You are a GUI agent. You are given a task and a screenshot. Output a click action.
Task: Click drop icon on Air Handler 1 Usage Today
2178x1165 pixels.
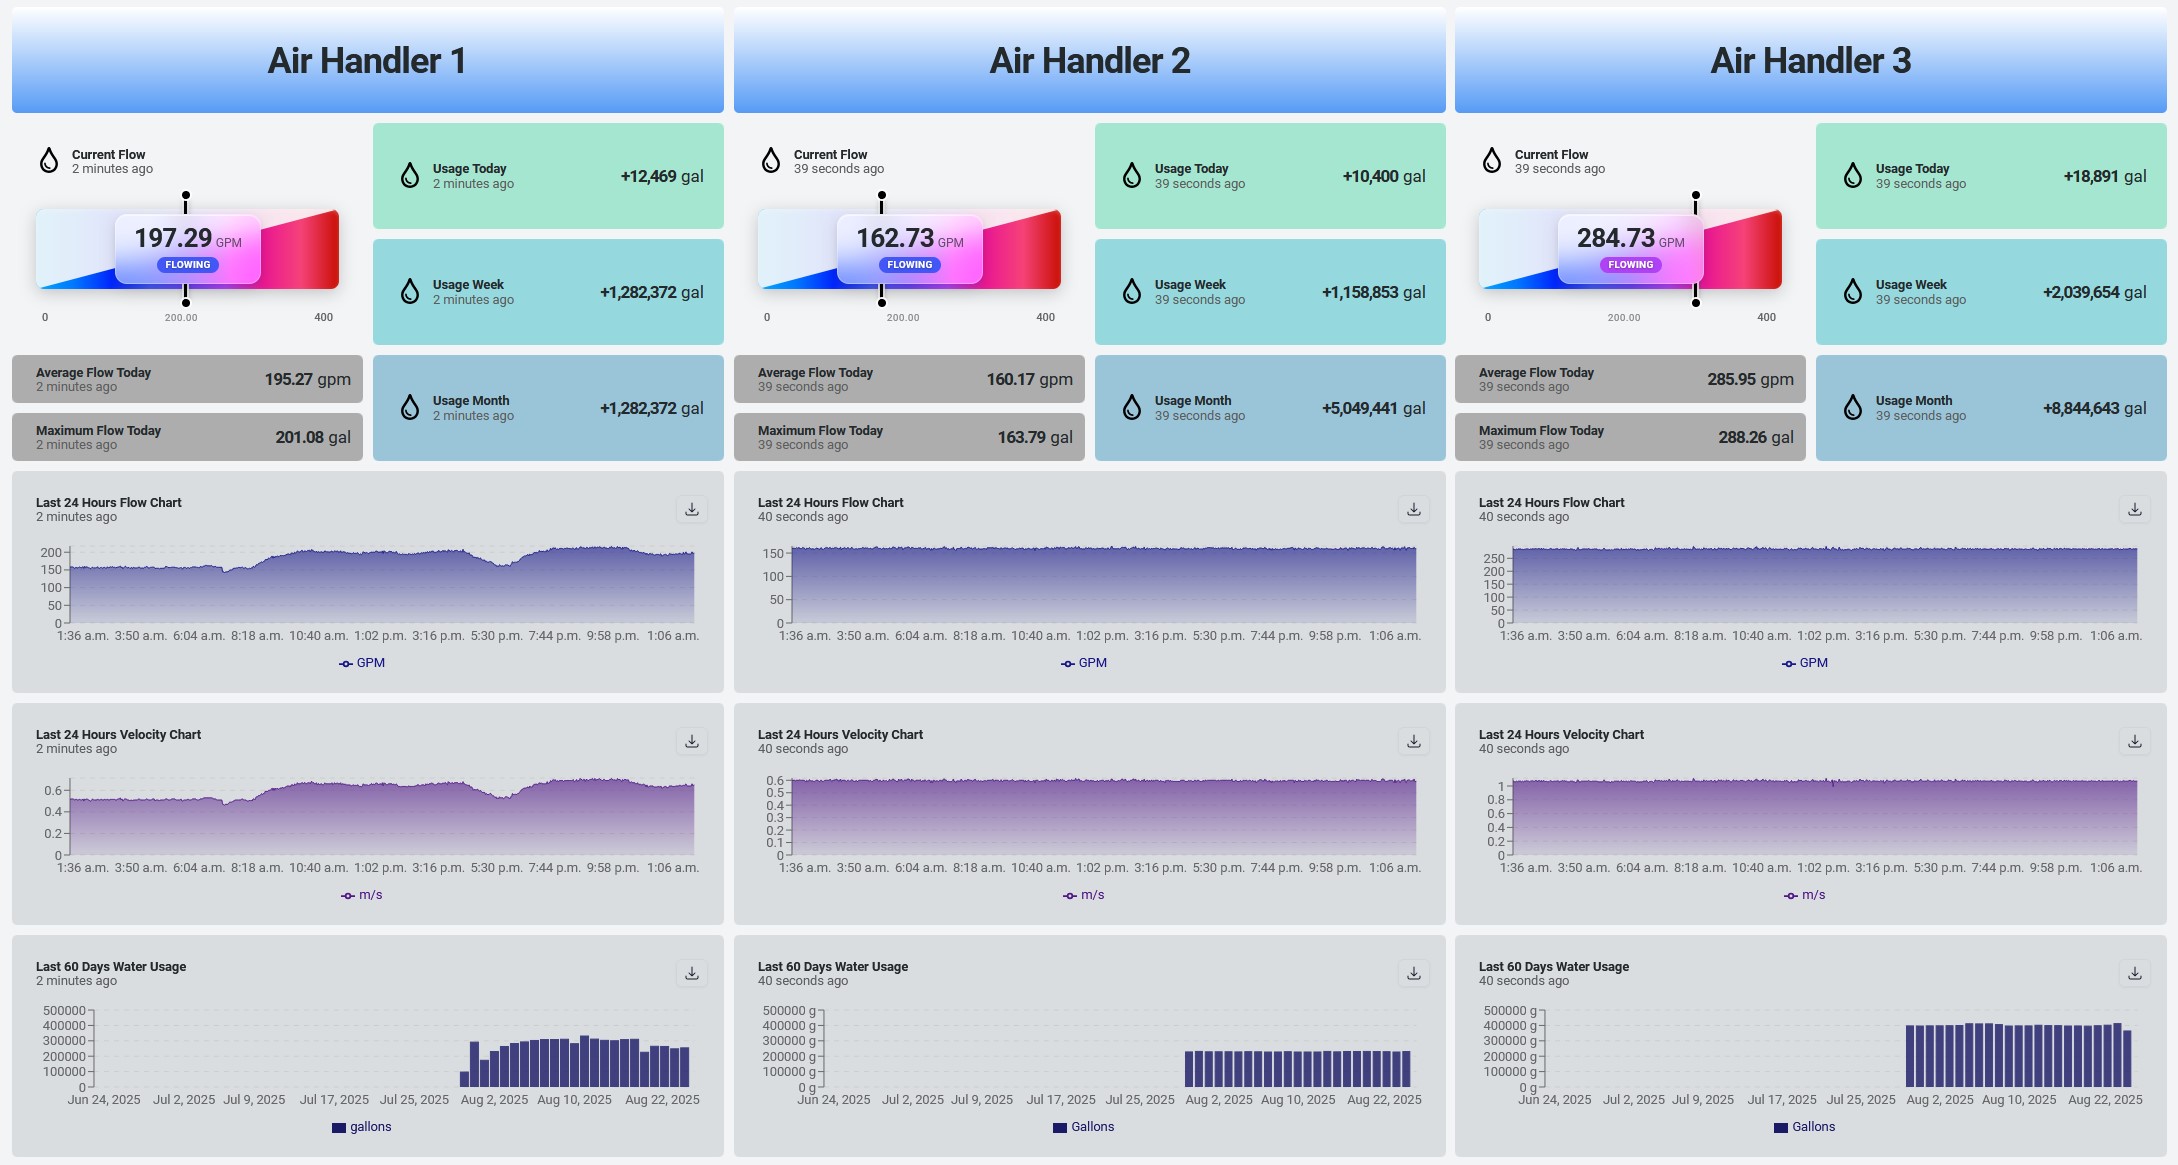tap(410, 176)
